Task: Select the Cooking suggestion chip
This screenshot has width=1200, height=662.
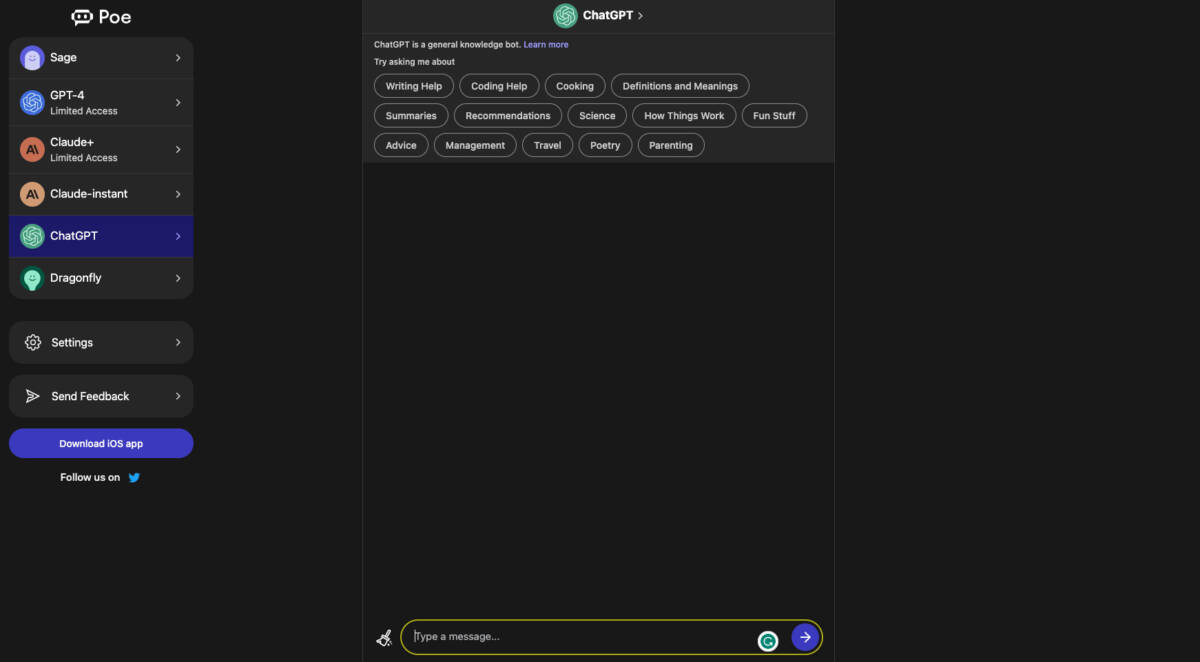Action: (x=574, y=85)
